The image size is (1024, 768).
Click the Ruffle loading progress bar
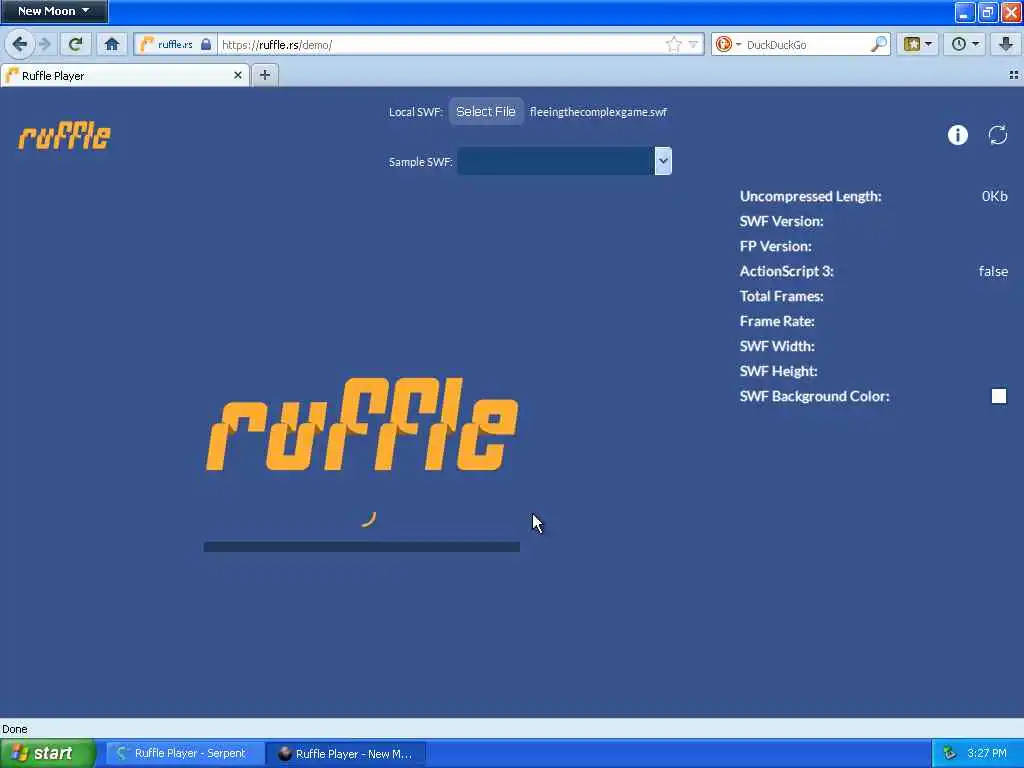362,547
